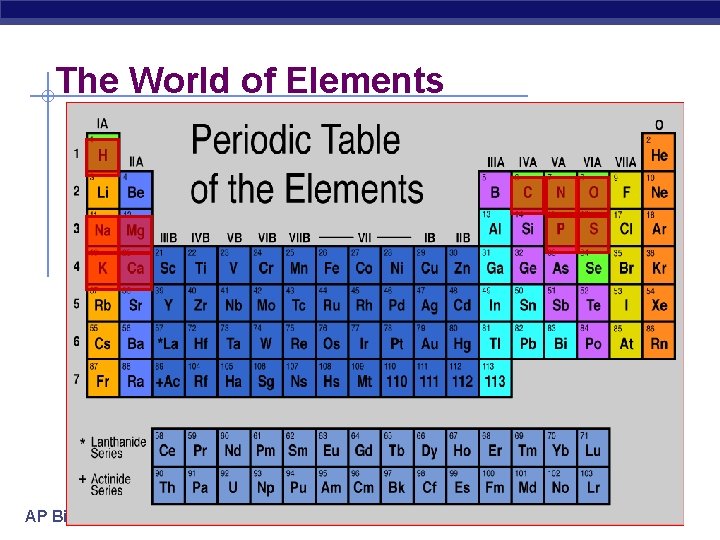Click the Selenium (Se) green cell
The image size is (720, 540).
point(593,267)
